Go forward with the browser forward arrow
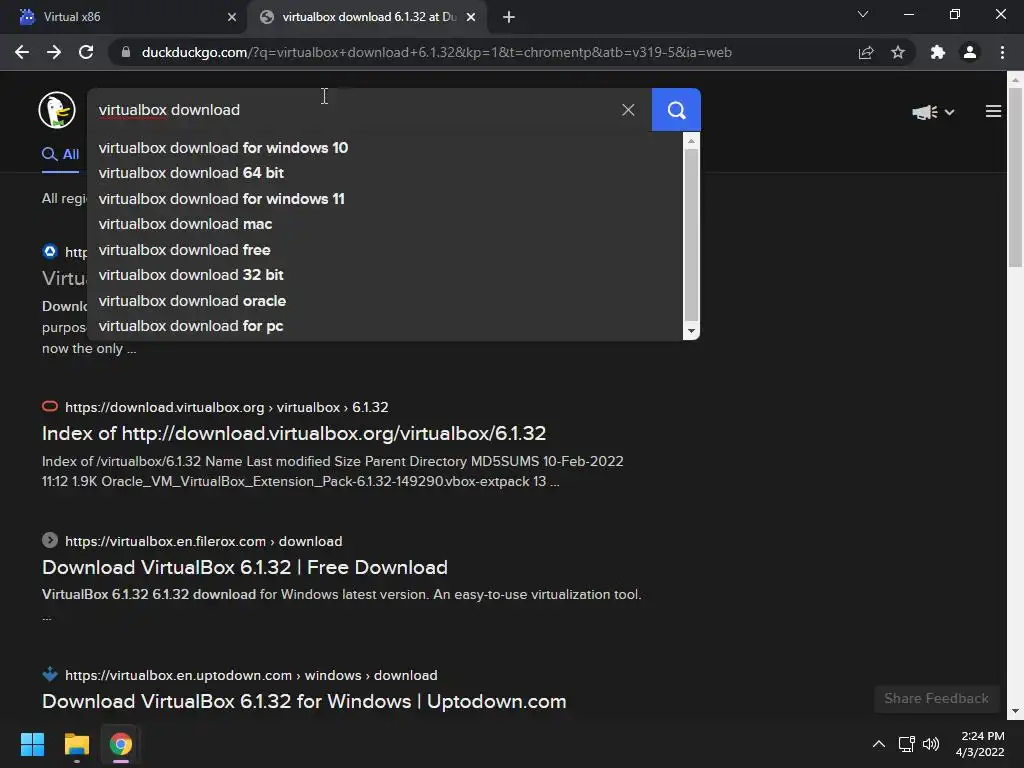This screenshot has width=1024, height=768. 54,52
